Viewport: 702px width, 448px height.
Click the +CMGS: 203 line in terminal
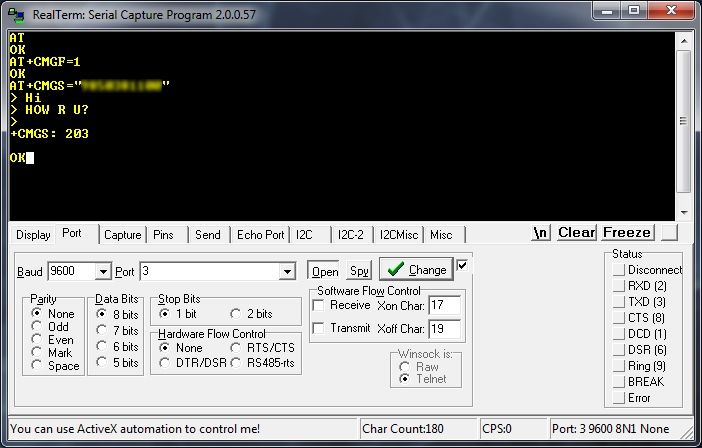pos(49,134)
